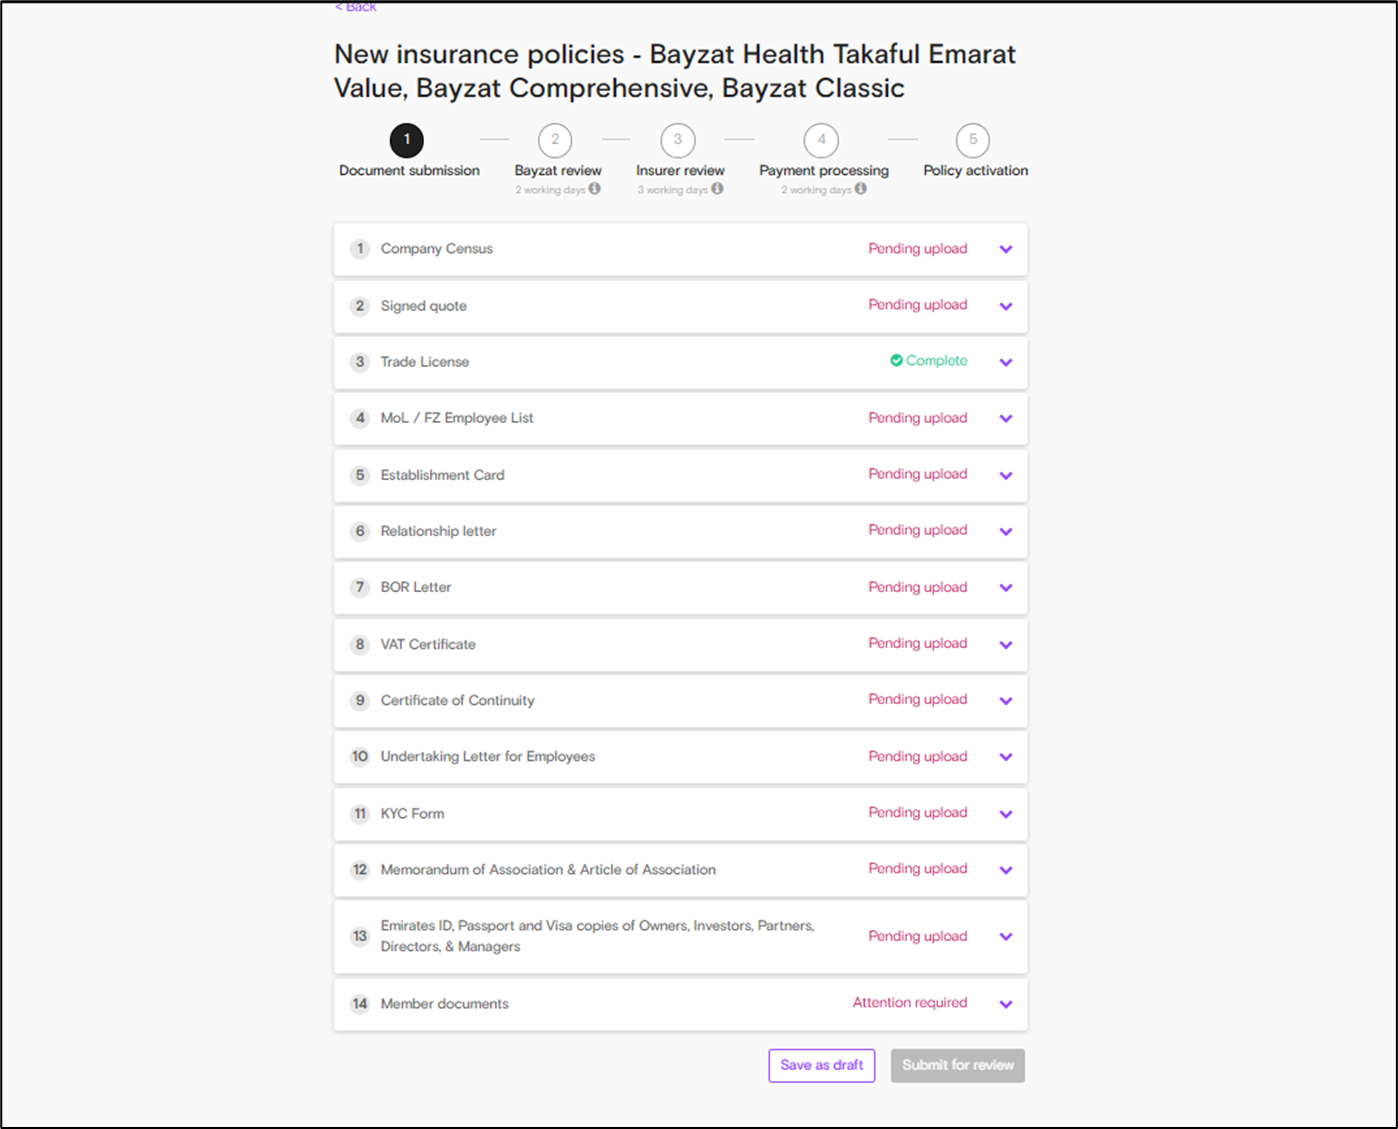Expand the Relationship letter chevron
This screenshot has width=1398, height=1129.
tap(1006, 532)
